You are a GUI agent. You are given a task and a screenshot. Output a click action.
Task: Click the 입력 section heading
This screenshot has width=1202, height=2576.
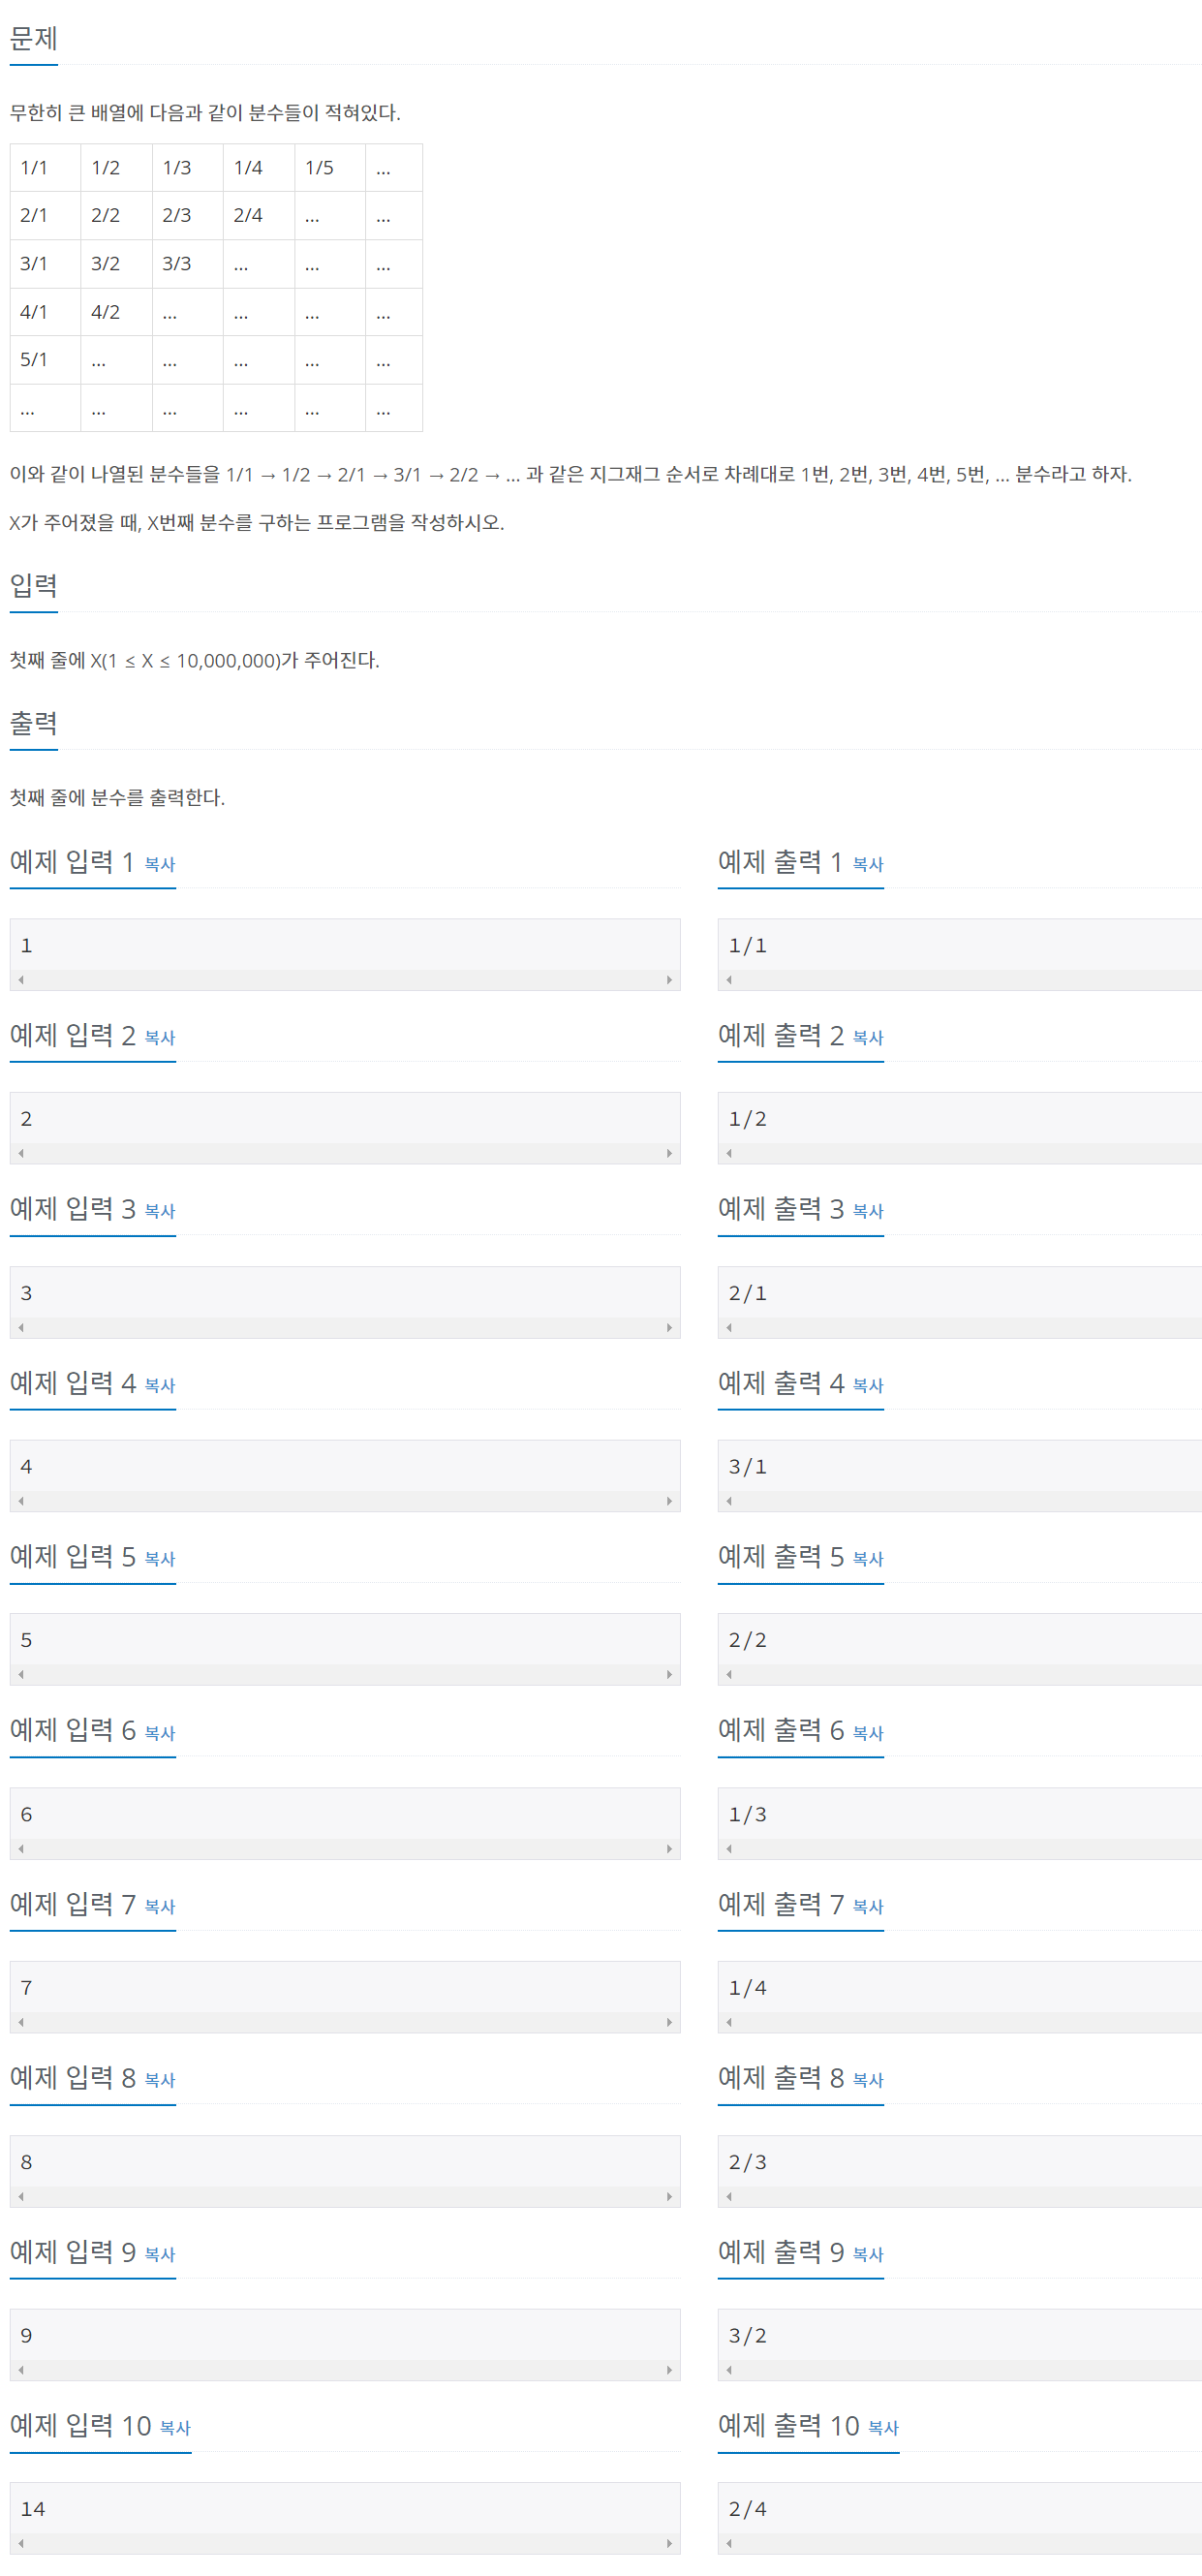point(34,586)
